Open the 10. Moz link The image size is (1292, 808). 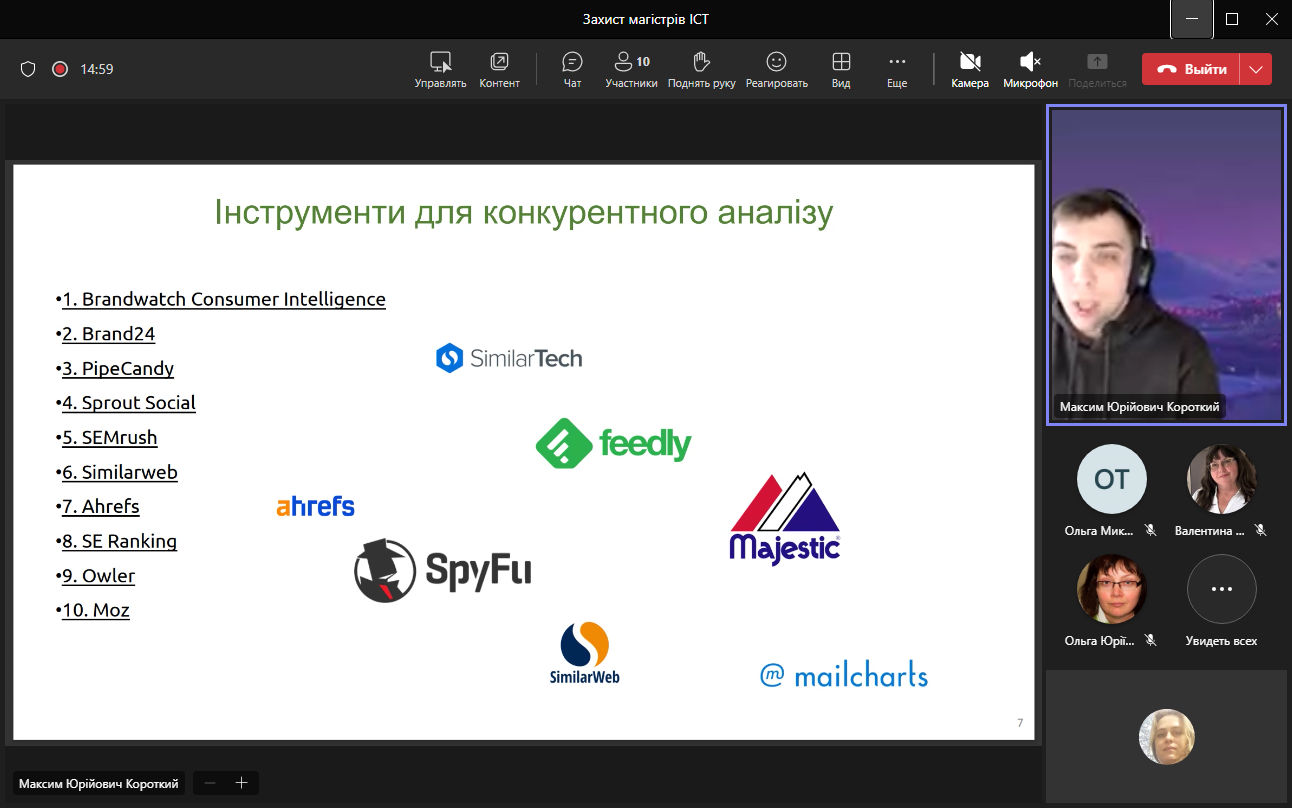coord(96,610)
